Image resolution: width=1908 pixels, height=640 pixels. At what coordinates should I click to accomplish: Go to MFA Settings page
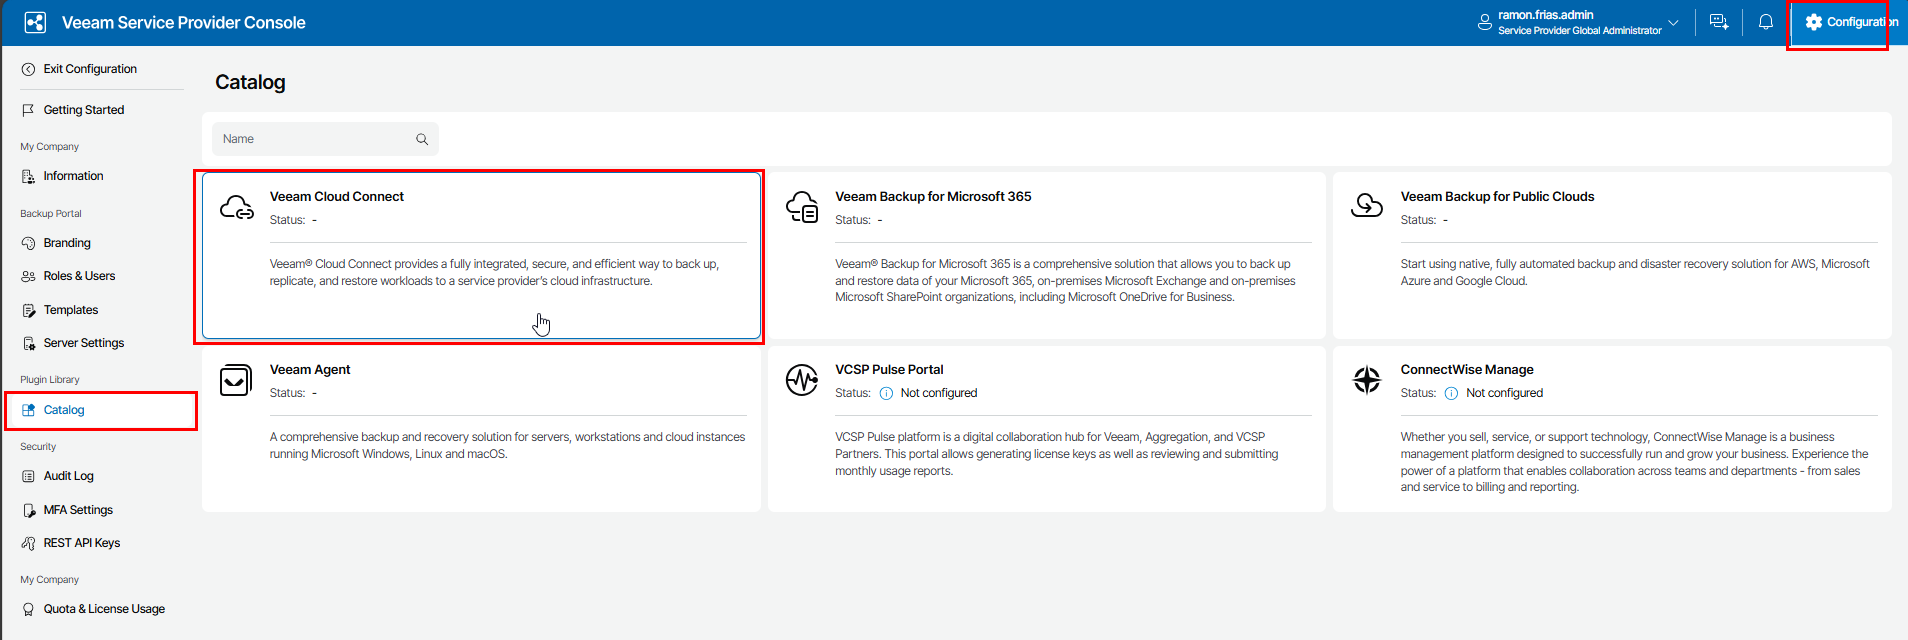pos(78,510)
